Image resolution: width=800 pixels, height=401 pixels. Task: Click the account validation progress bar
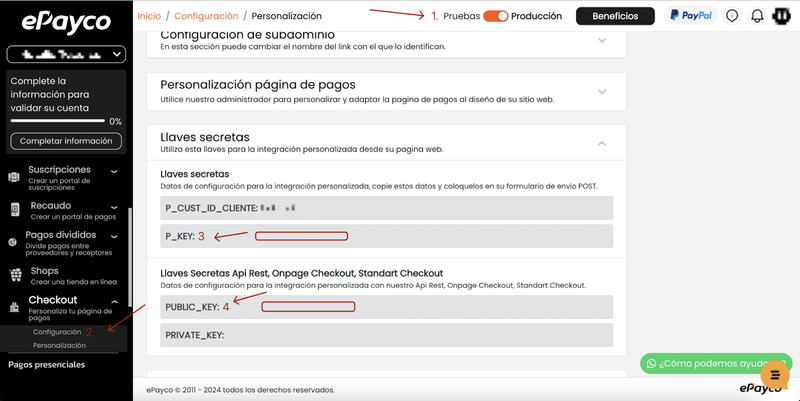click(59, 121)
